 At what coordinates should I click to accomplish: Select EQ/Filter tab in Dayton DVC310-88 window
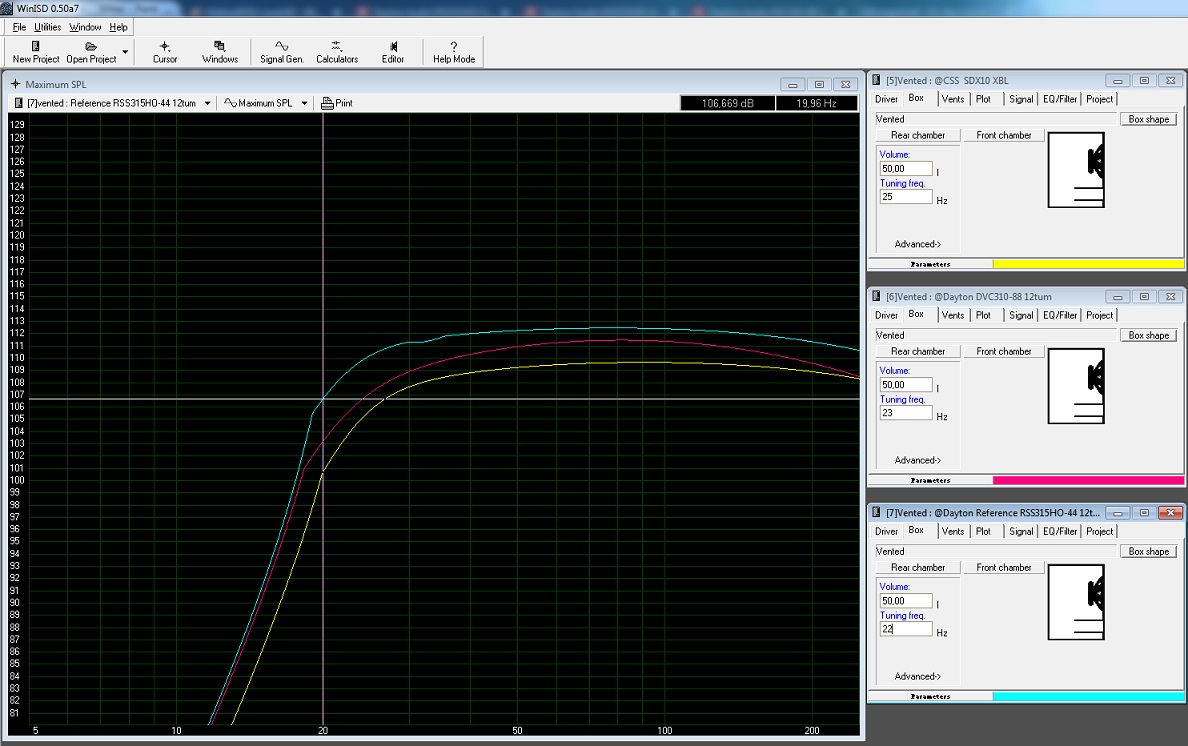point(1059,315)
